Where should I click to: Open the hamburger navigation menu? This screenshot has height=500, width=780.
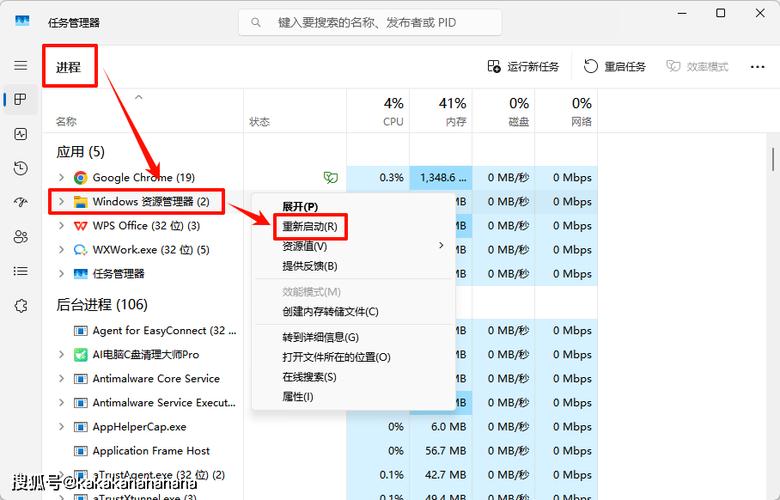(x=20, y=65)
